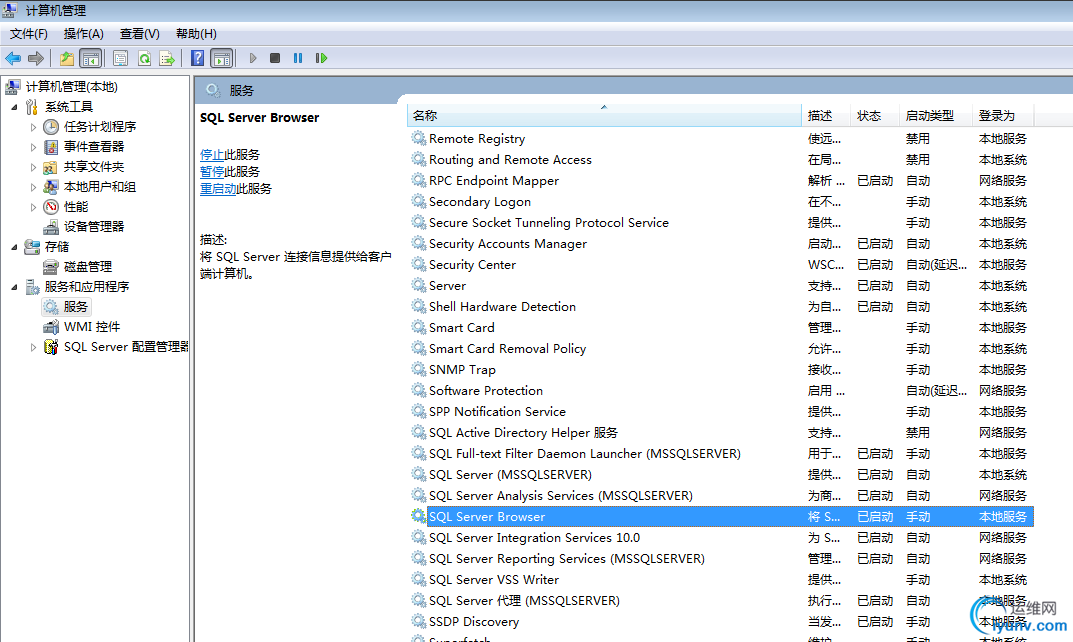1073x642 pixels.
Task: Expand the 任务计划程序 node
Action: (33, 127)
